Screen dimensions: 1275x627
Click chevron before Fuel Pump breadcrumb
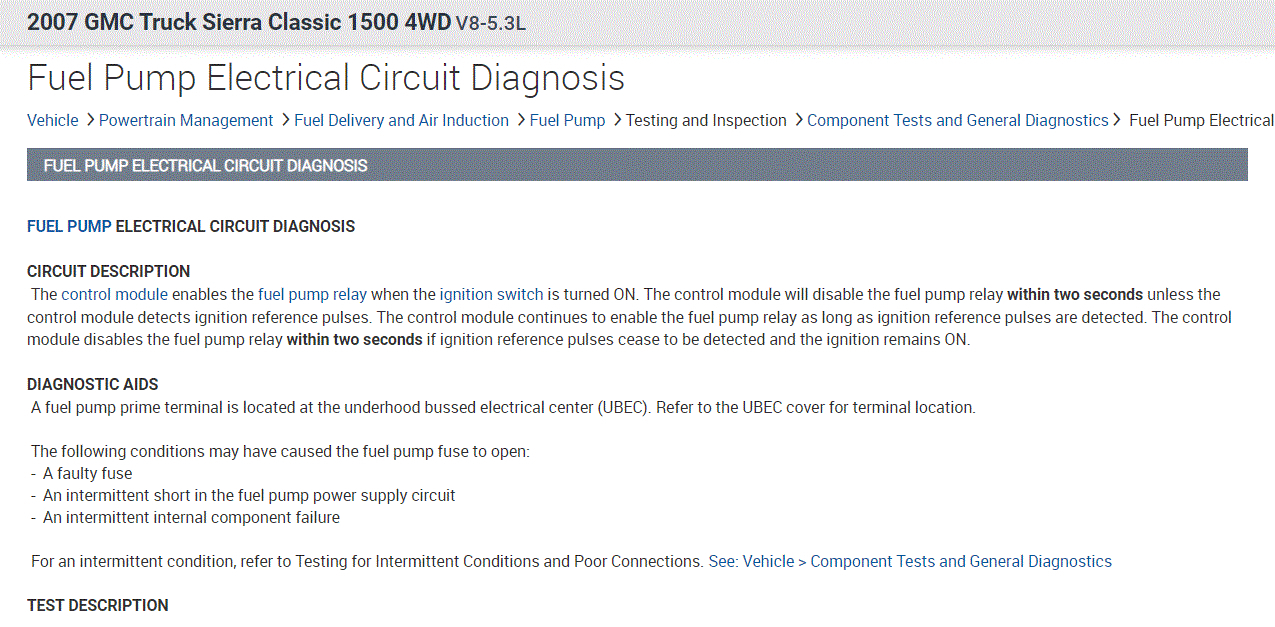521,120
